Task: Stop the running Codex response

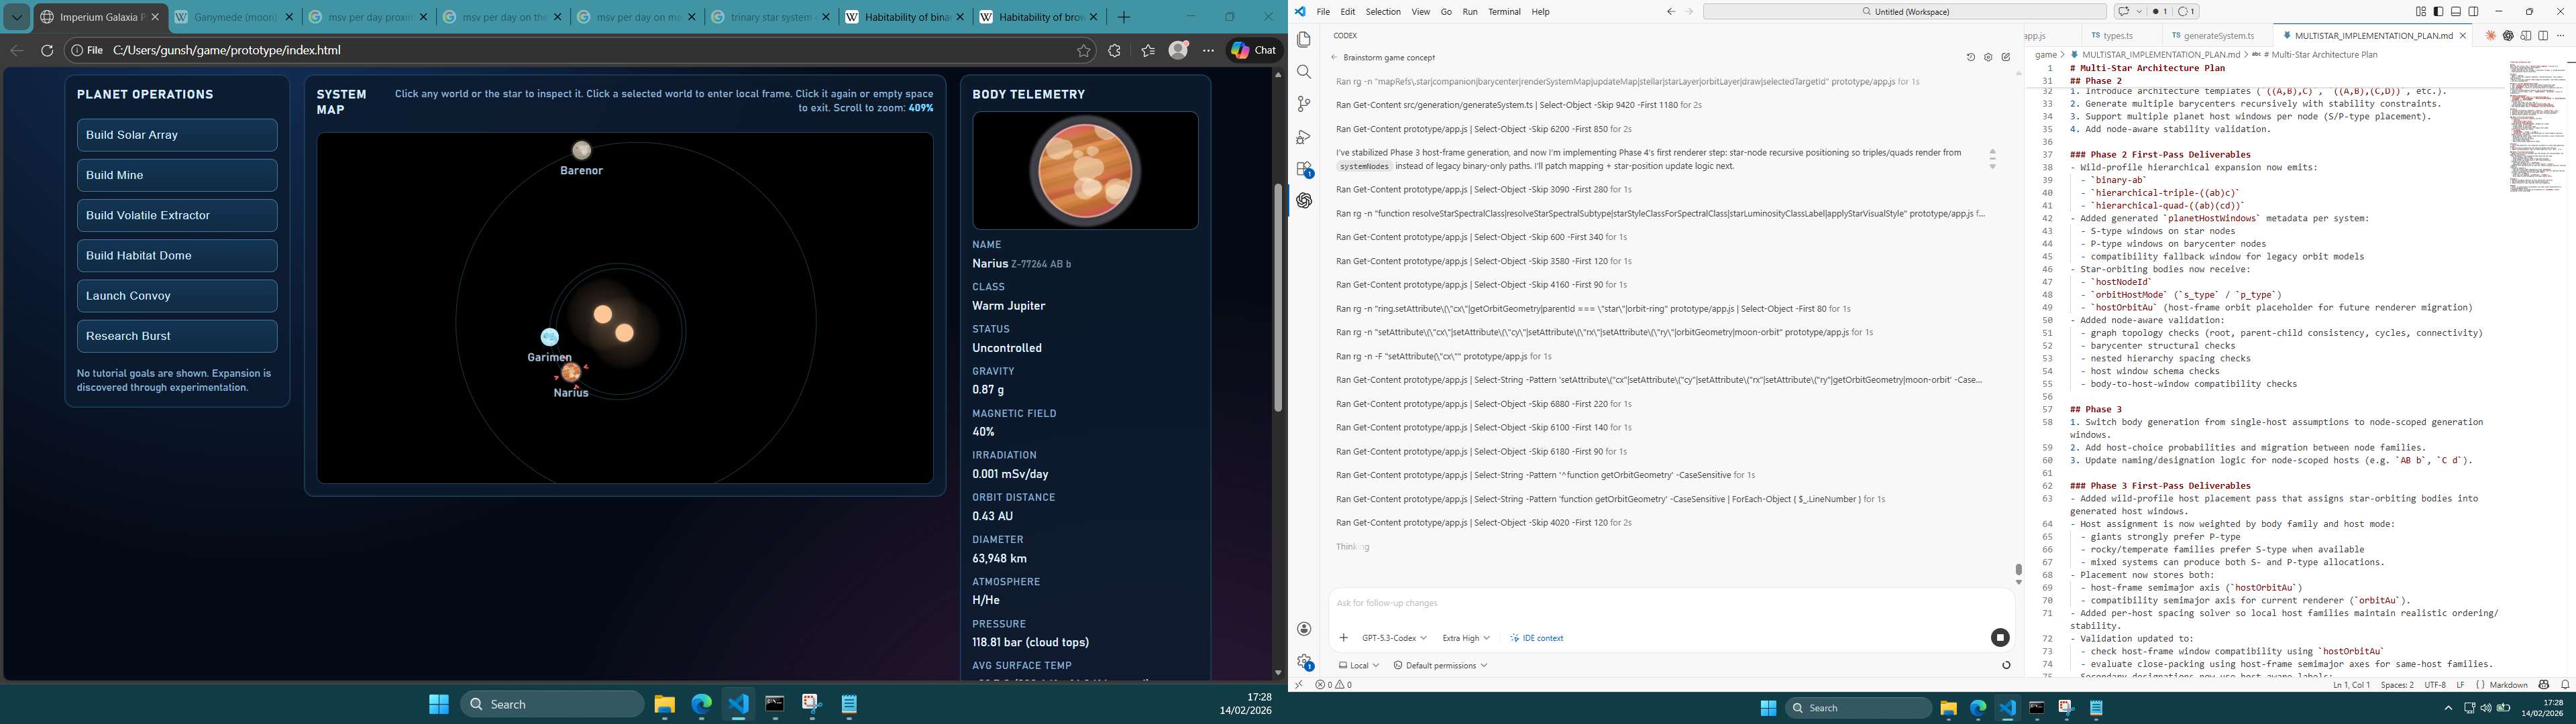Action: [x=1999, y=638]
